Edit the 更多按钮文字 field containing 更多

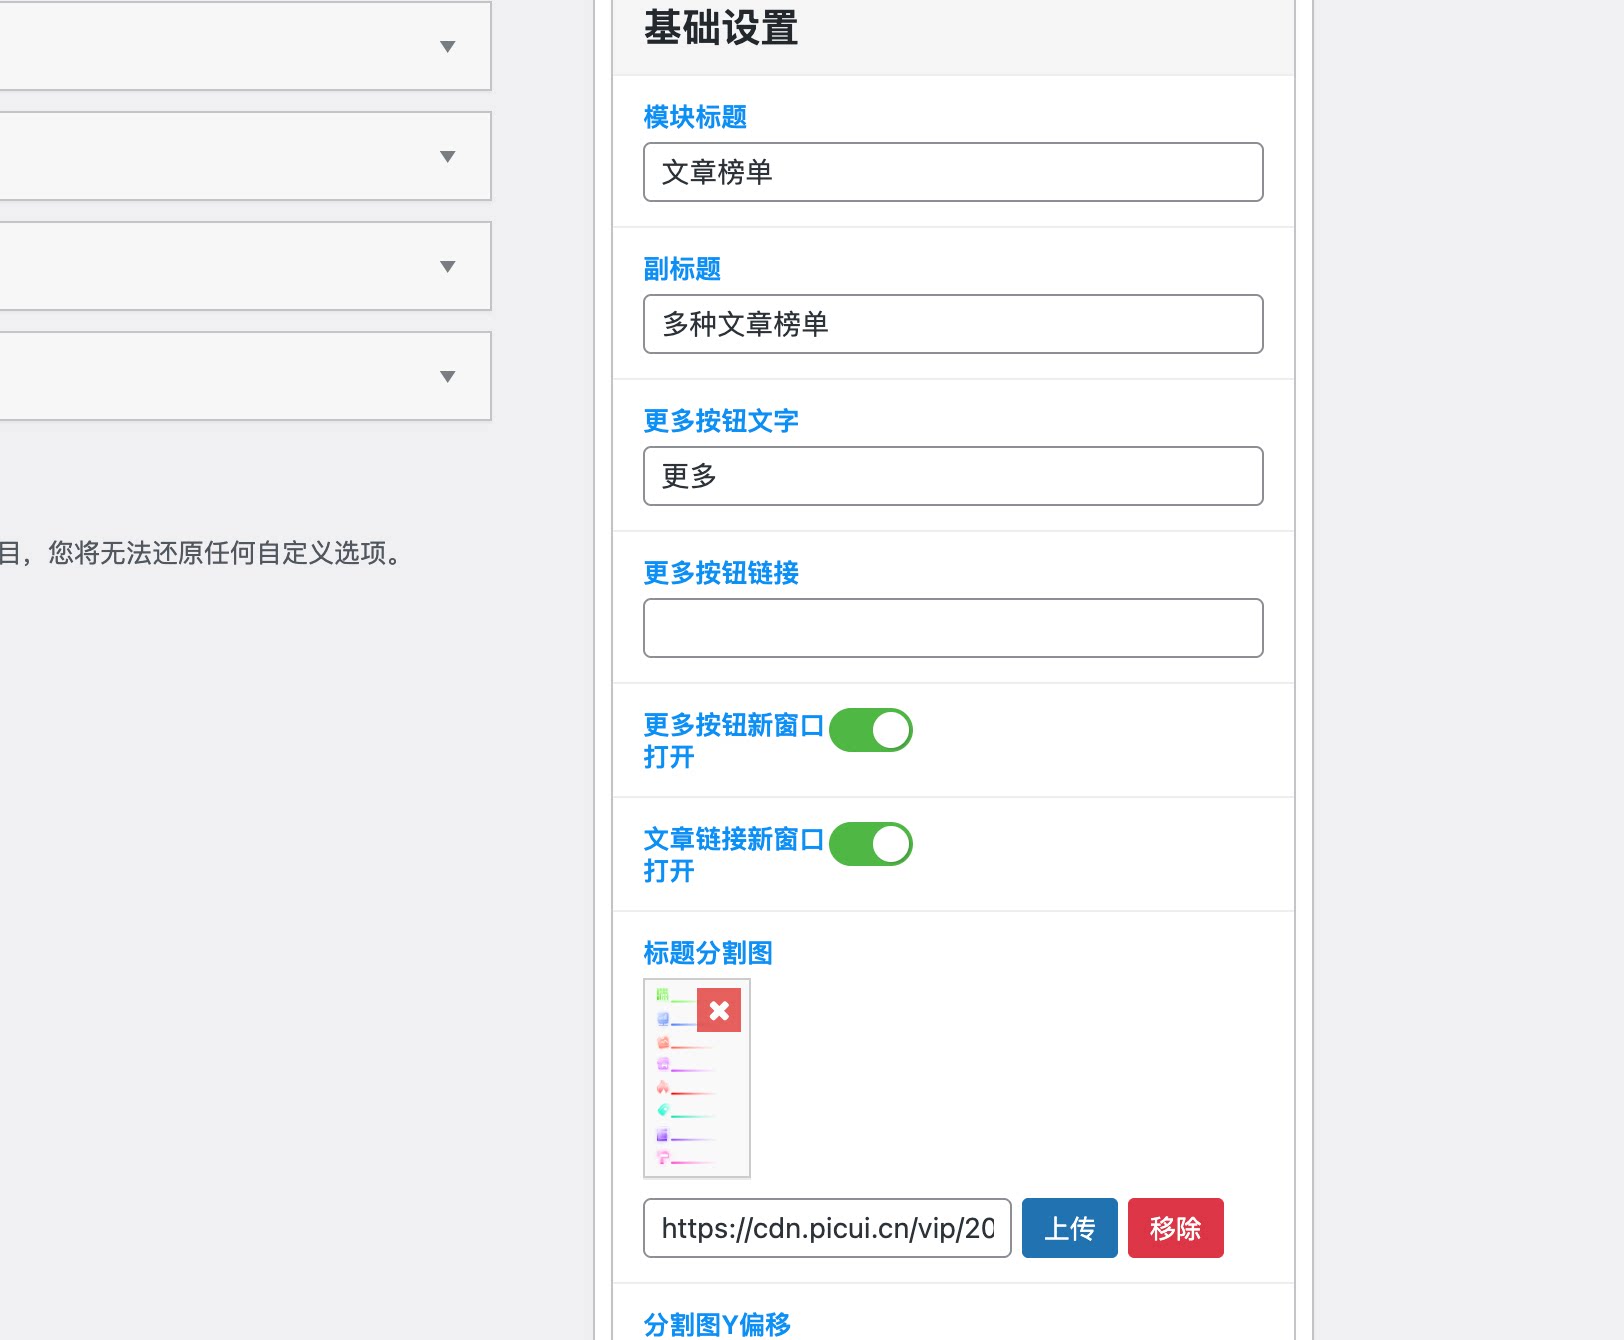pyautogui.click(x=952, y=476)
